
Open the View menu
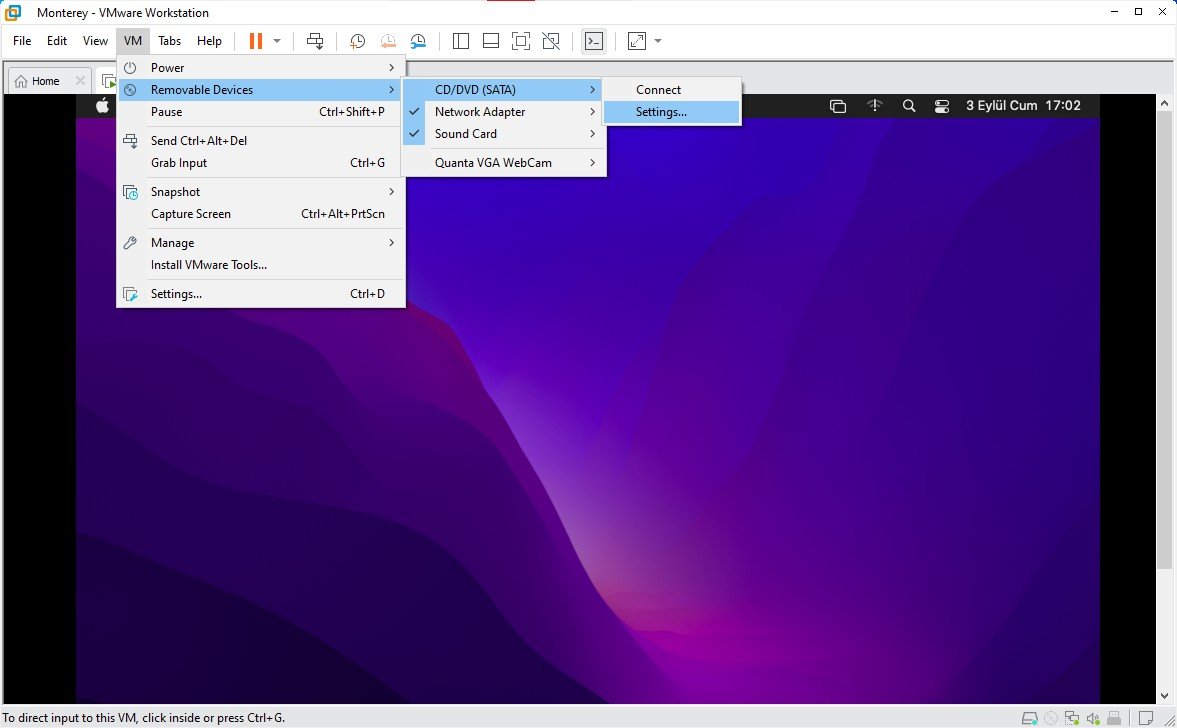click(x=95, y=41)
